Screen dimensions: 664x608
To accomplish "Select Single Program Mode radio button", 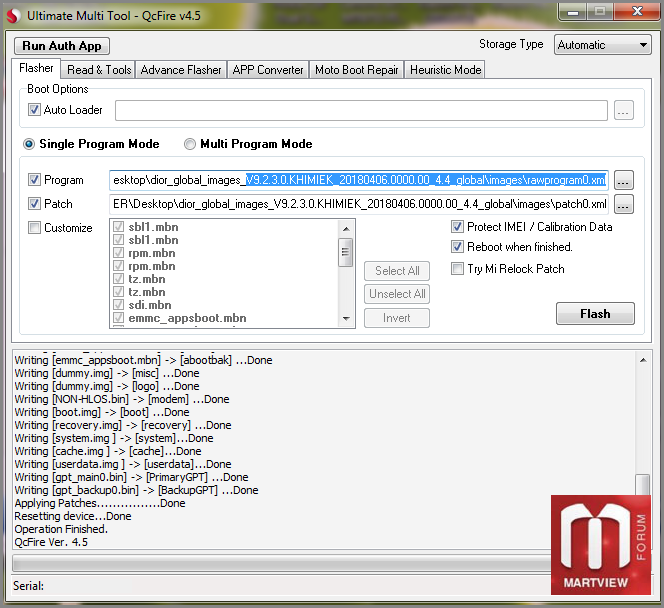I will pos(29,144).
